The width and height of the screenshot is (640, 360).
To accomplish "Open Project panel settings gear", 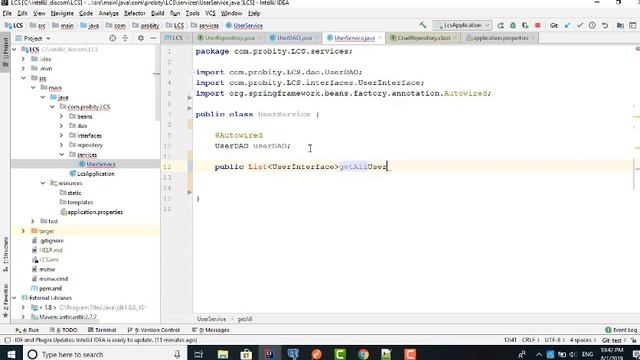I will pyautogui.click(x=141, y=38).
